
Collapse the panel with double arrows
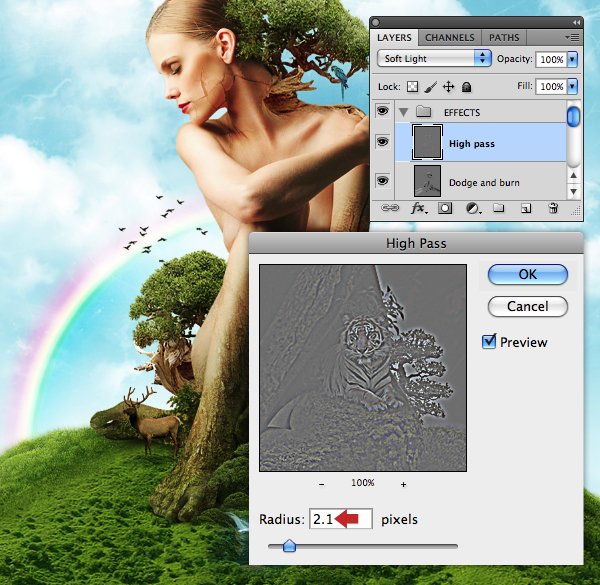coord(576,23)
